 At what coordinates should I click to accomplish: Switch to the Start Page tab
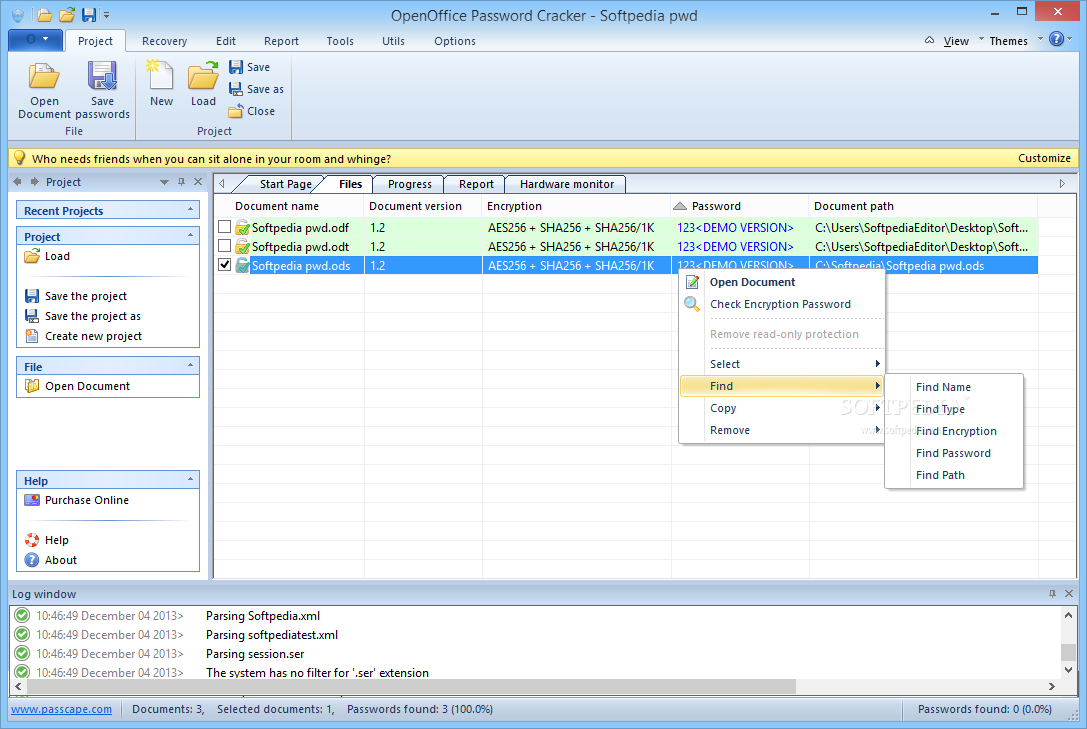click(286, 184)
